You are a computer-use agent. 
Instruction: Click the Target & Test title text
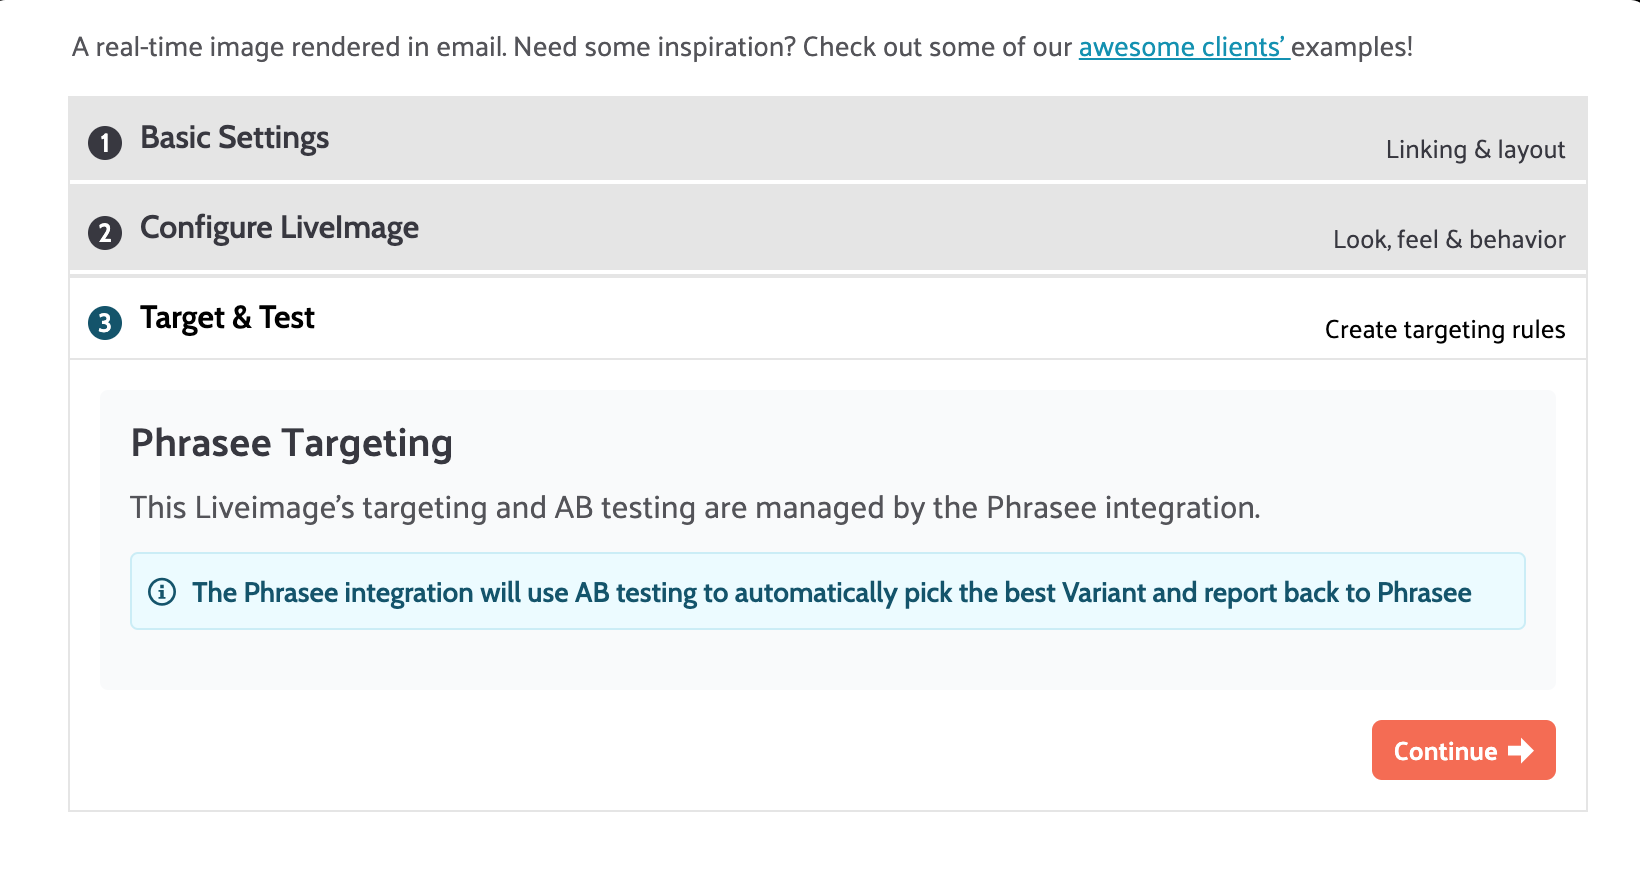pyautogui.click(x=227, y=318)
